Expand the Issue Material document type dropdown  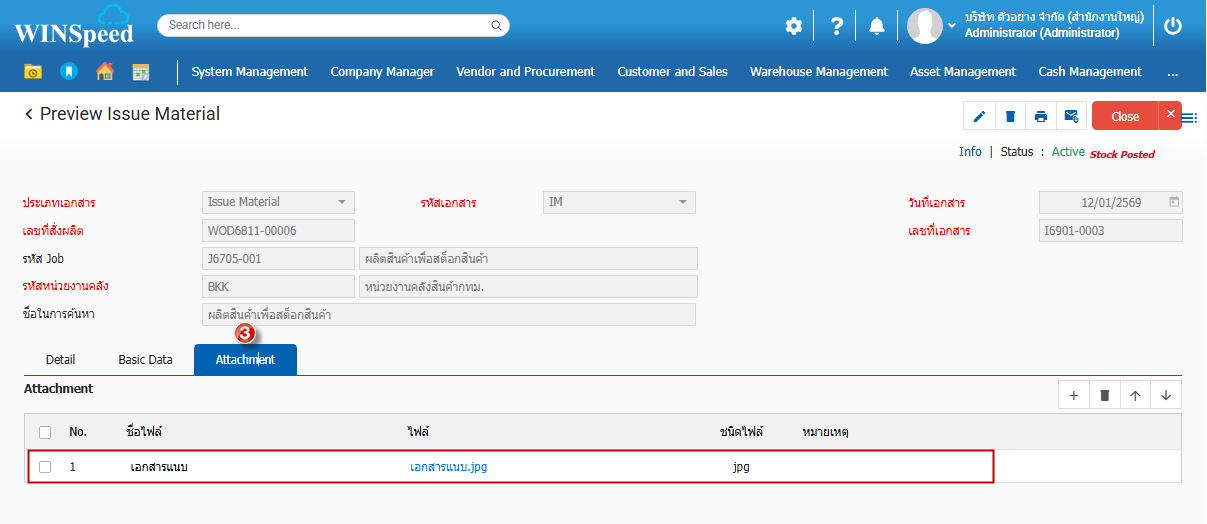(x=341, y=202)
